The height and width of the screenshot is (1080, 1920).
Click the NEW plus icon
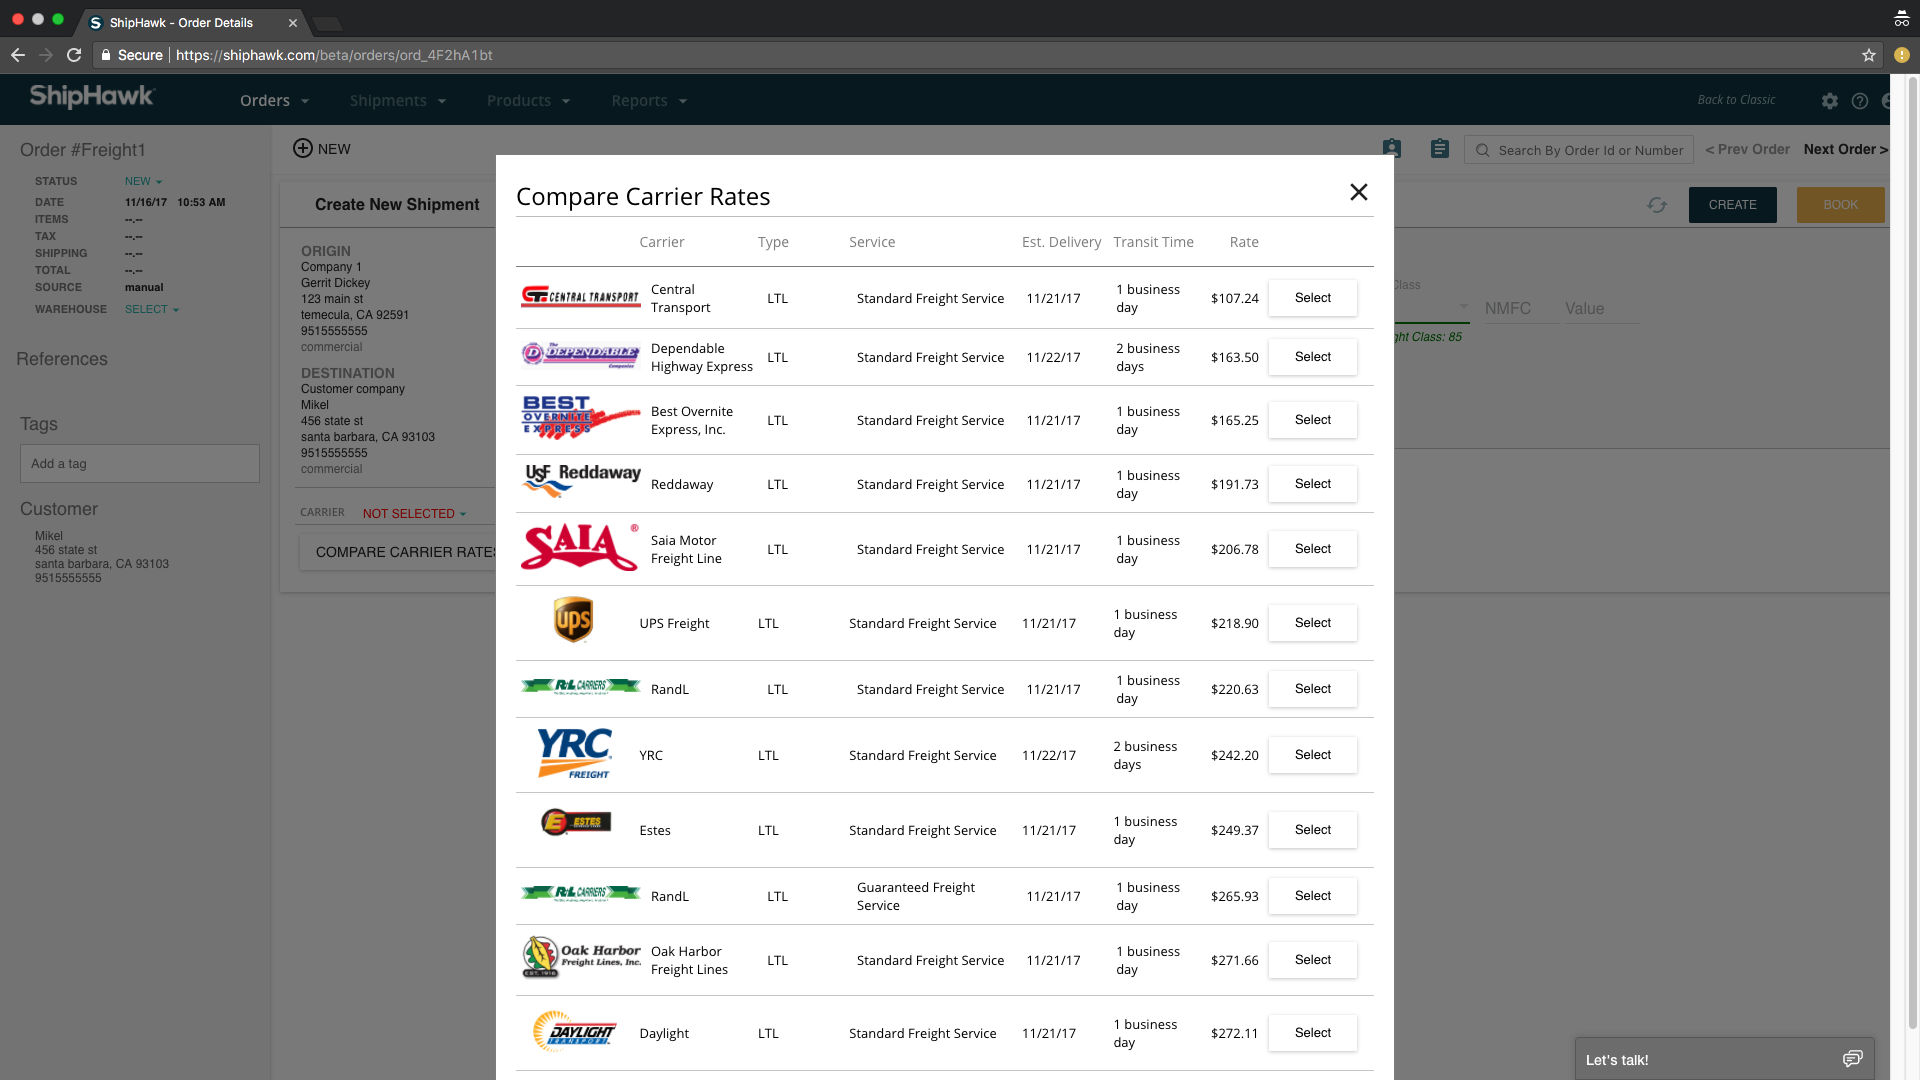tap(303, 148)
